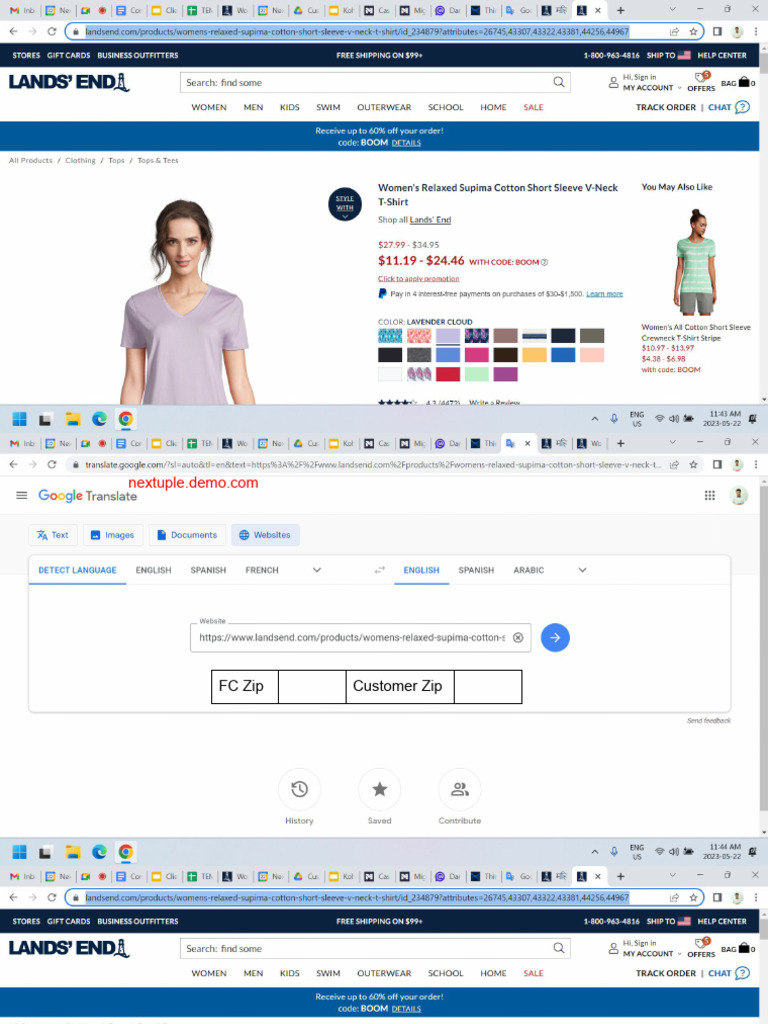Select the Text mode in Google Translate
The height and width of the screenshot is (1024, 768).
(53, 535)
